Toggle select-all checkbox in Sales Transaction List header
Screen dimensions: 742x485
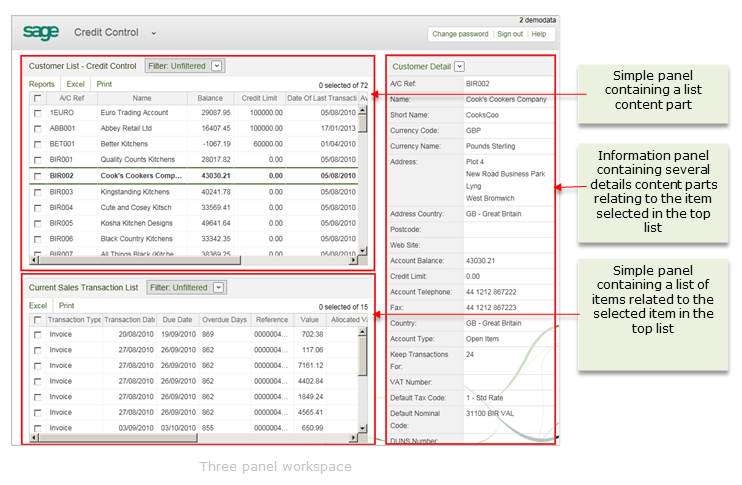coord(37,320)
